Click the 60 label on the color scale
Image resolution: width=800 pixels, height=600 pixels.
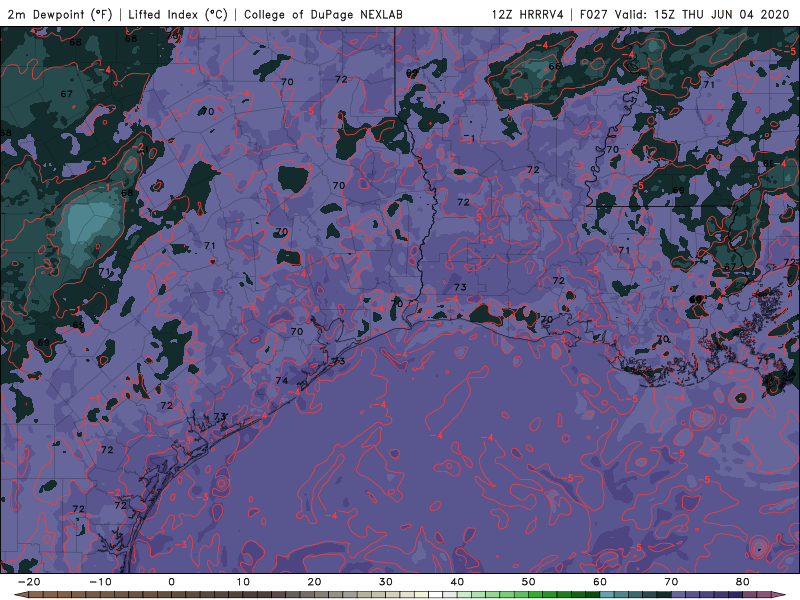[600, 582]
